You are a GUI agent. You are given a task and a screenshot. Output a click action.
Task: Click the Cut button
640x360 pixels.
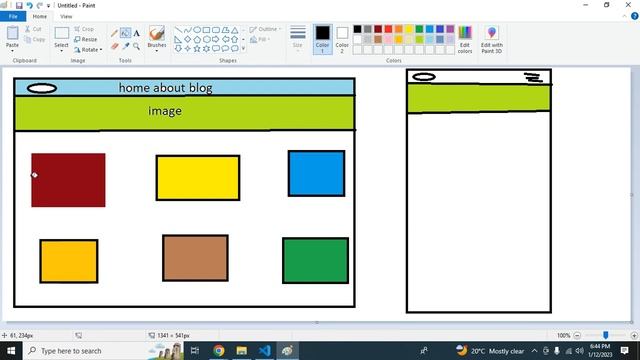33,29
